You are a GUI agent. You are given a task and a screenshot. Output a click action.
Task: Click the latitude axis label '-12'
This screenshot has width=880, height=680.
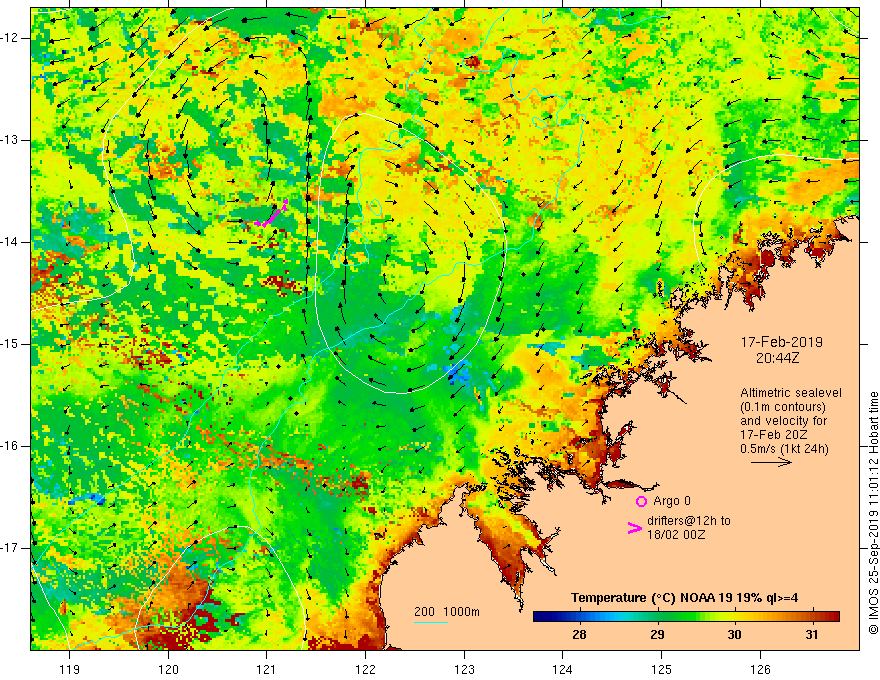pyautogui.click(x=11, y=38)
